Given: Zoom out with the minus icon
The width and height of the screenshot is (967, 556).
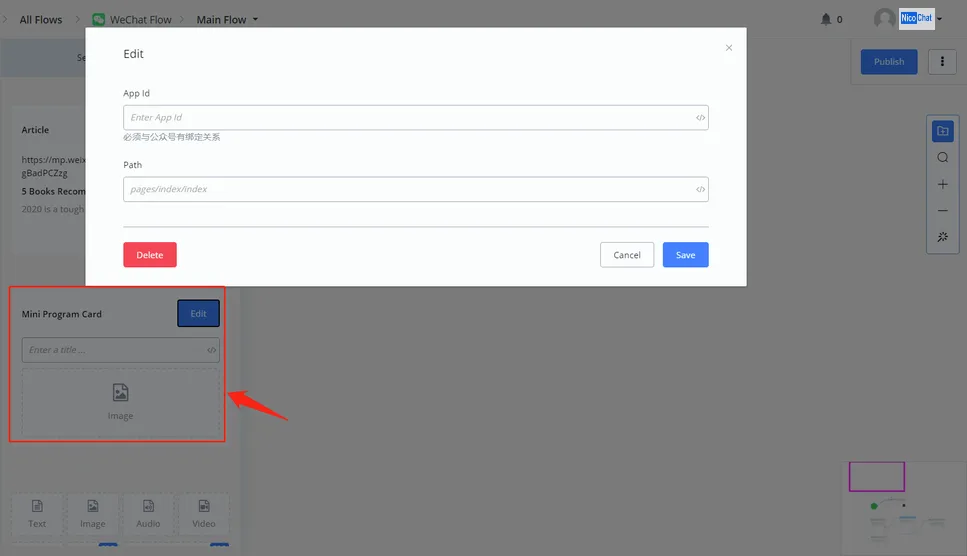Looking at the screenshot, I should coord(942,211).
